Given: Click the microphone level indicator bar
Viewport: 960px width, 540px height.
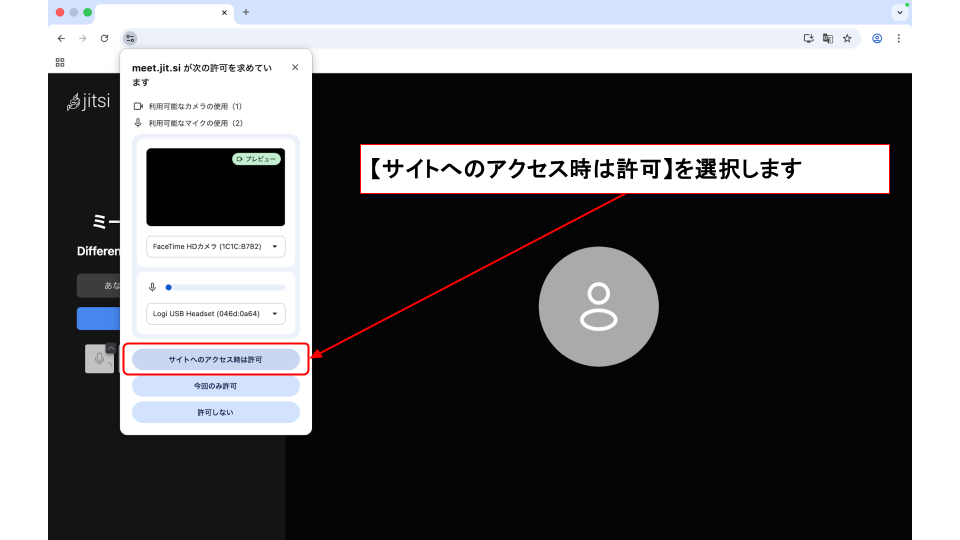Looking at the screenshot, I should point(225,287).
